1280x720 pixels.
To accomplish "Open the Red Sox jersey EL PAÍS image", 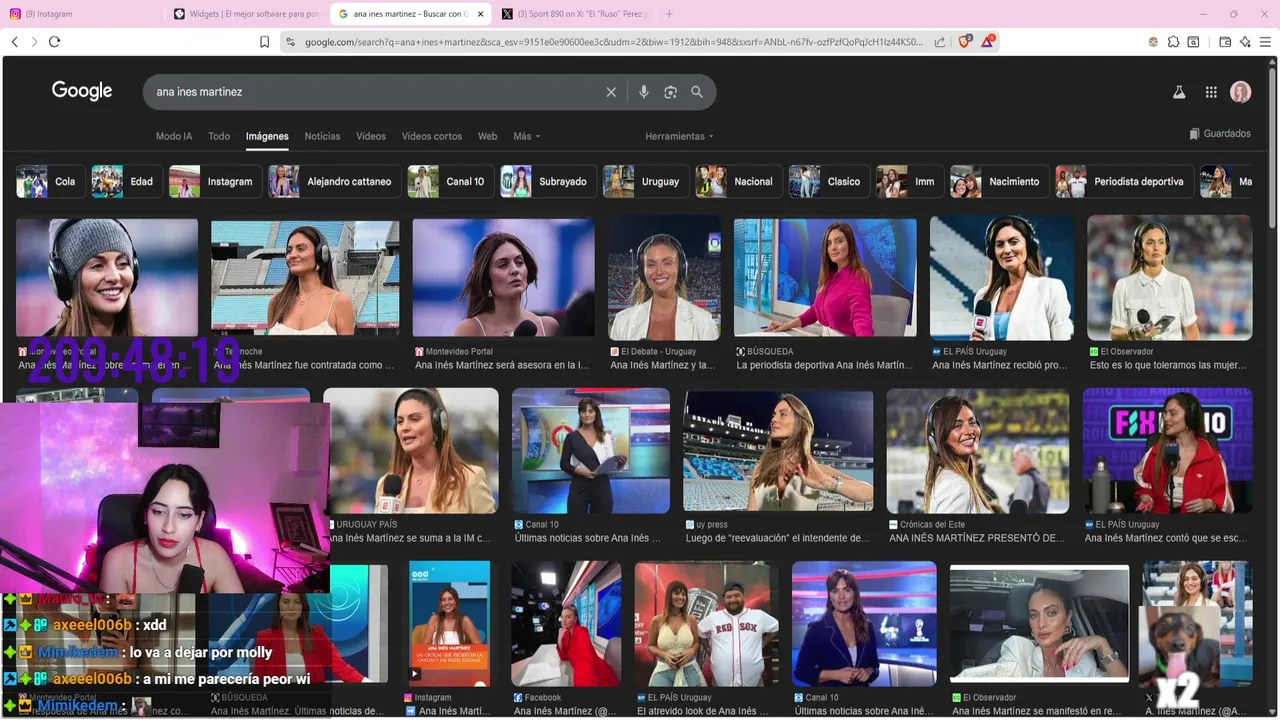I will [706, 624].
